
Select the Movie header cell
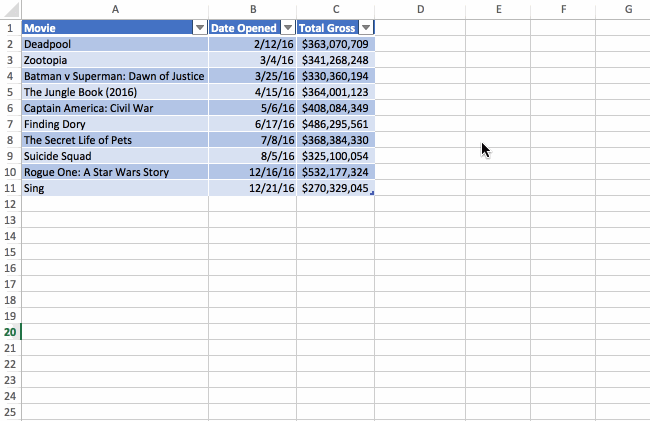115,28
